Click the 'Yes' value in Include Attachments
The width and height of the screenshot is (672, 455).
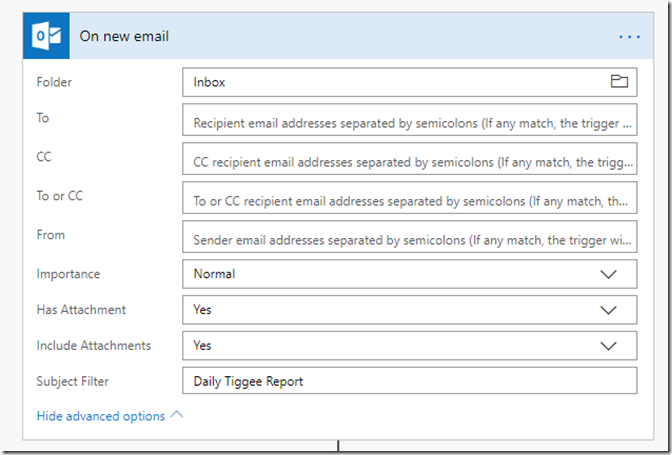(203, 346)
